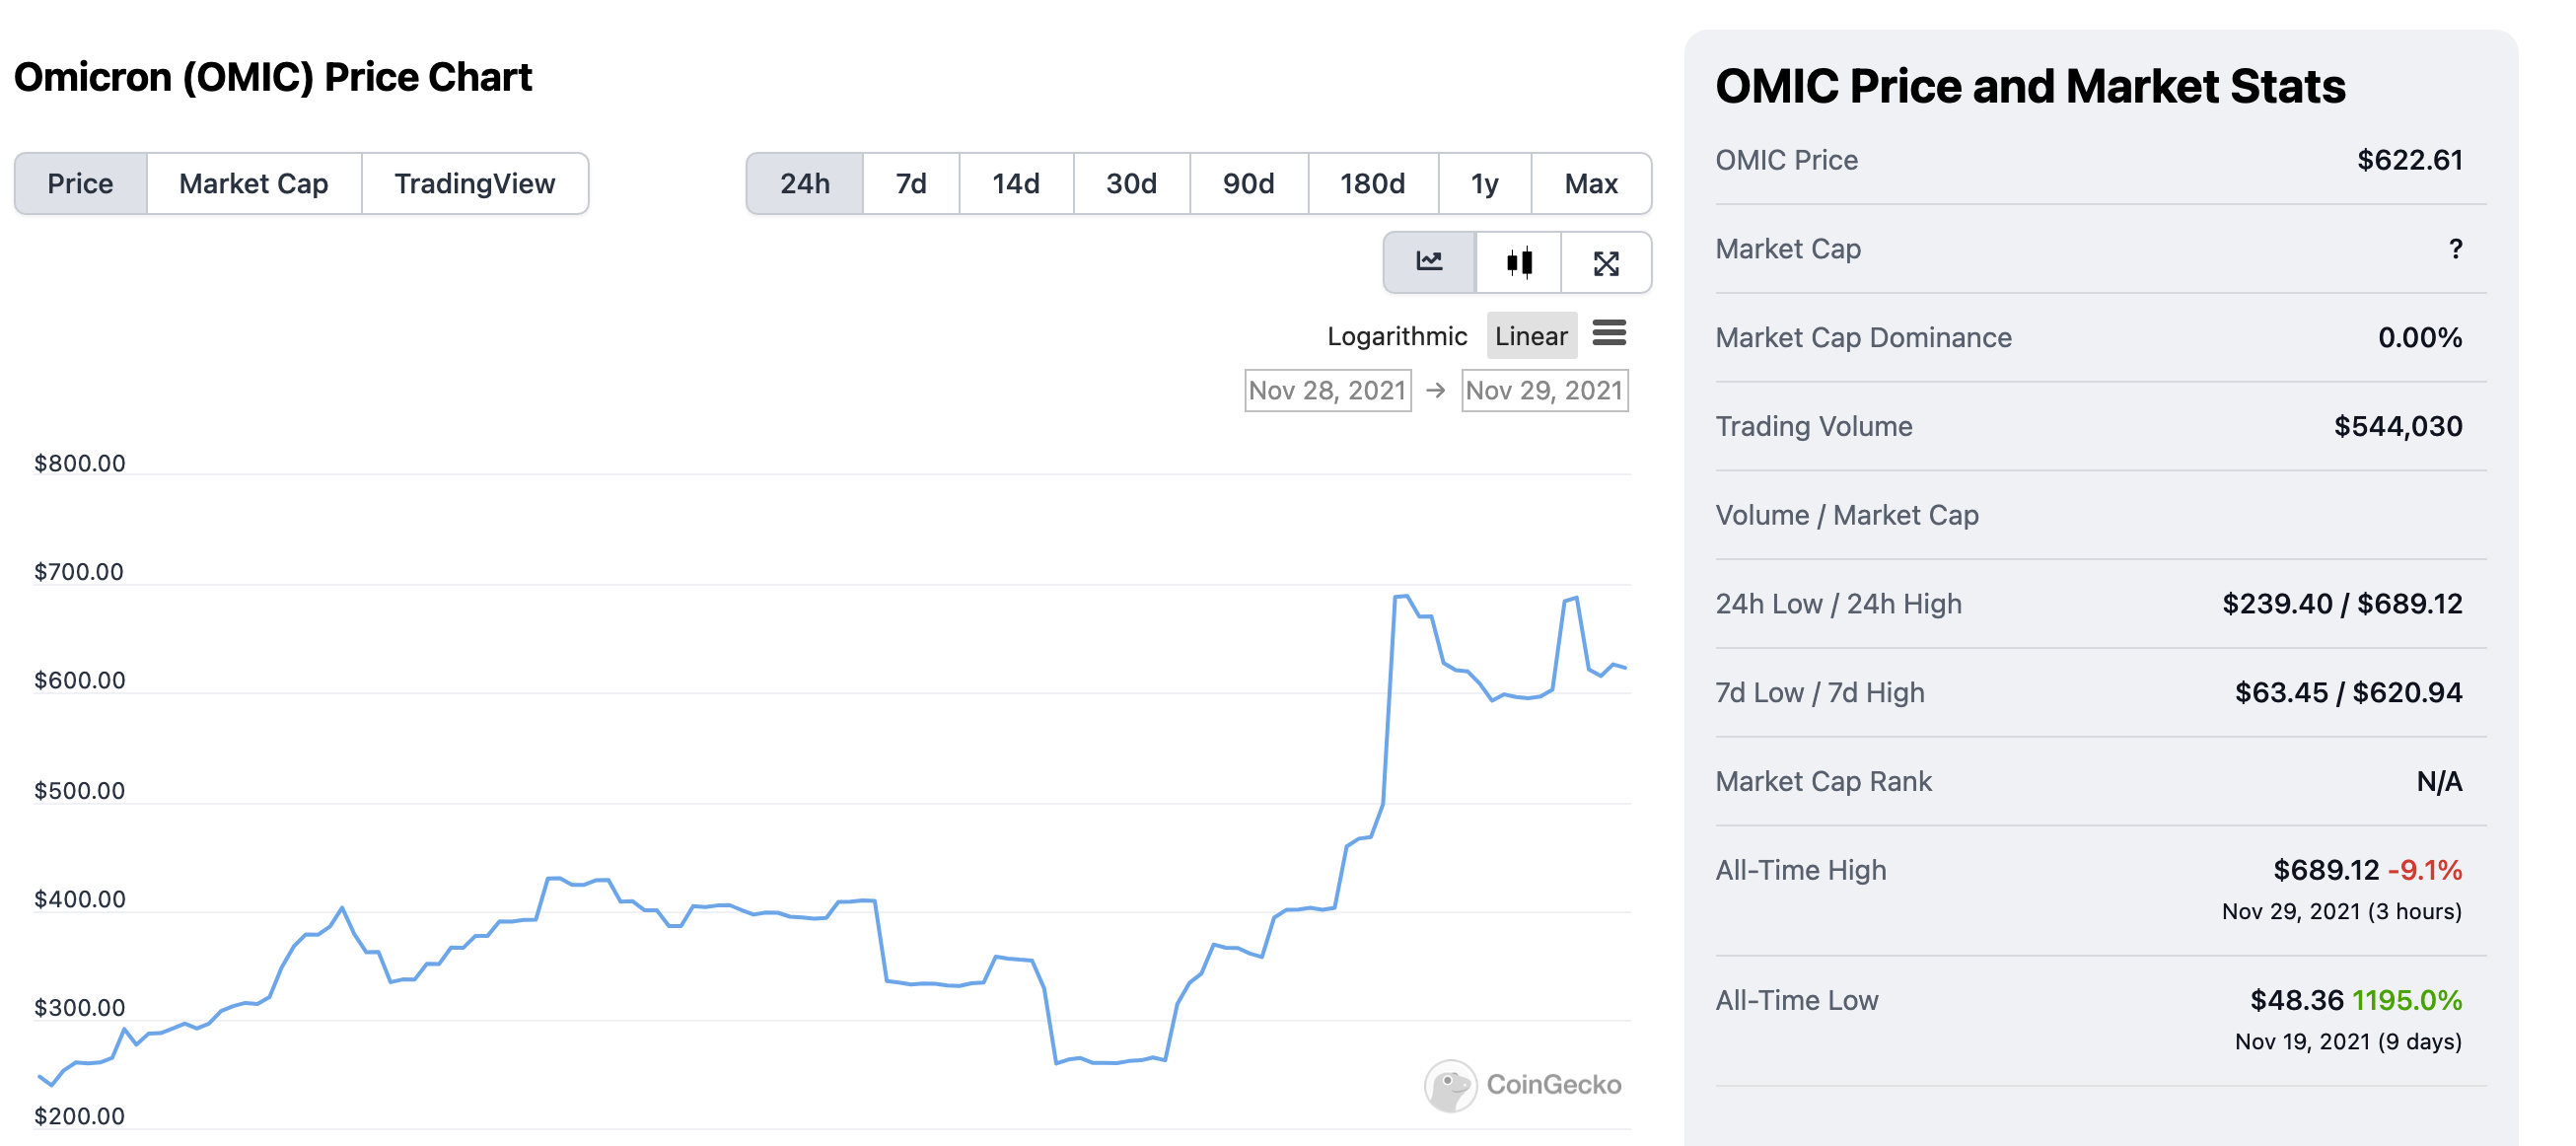Open the Nov 28, 2021 start date picker
Screen dimensions: 2576x1146
(1327, 391)
